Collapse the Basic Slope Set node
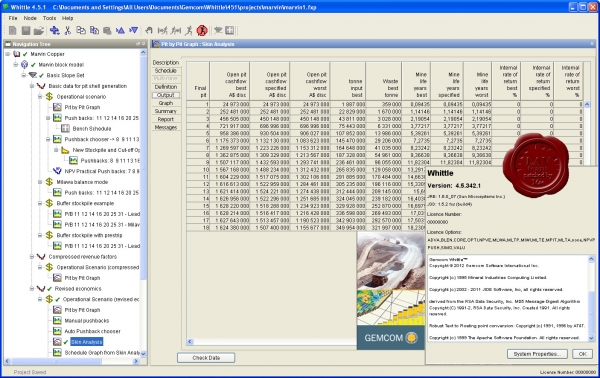The height and width of the screenshot is (378, 600). (x=24, y=75)
